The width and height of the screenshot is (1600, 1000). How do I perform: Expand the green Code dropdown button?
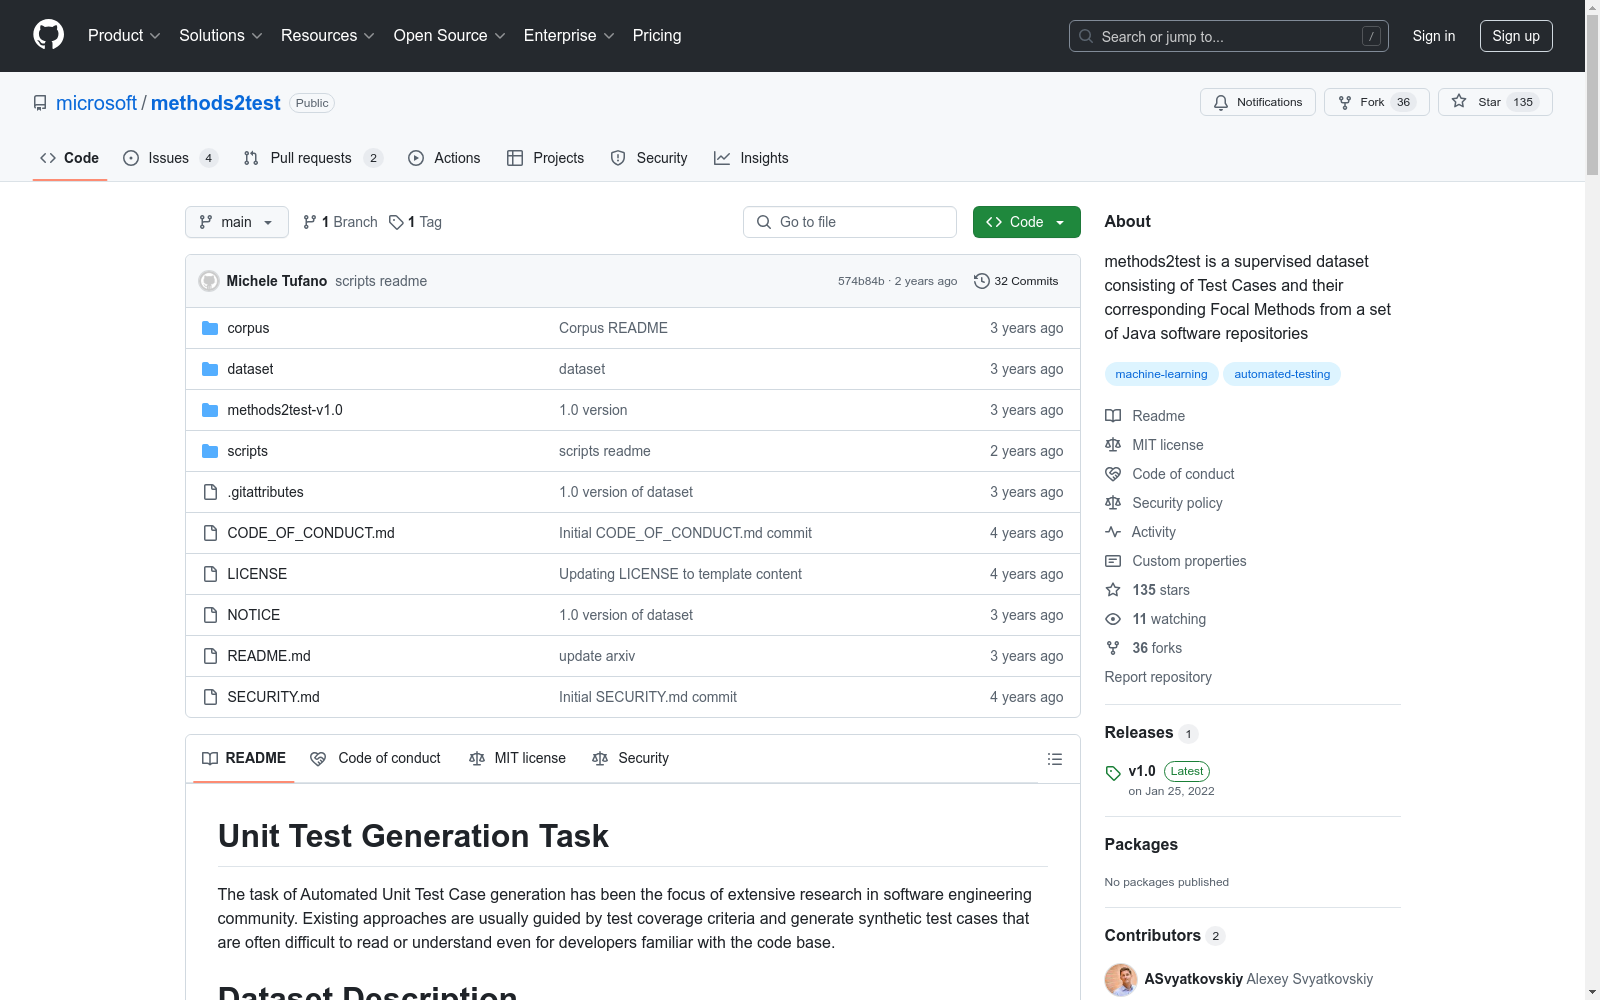[x=1027, y=222]
